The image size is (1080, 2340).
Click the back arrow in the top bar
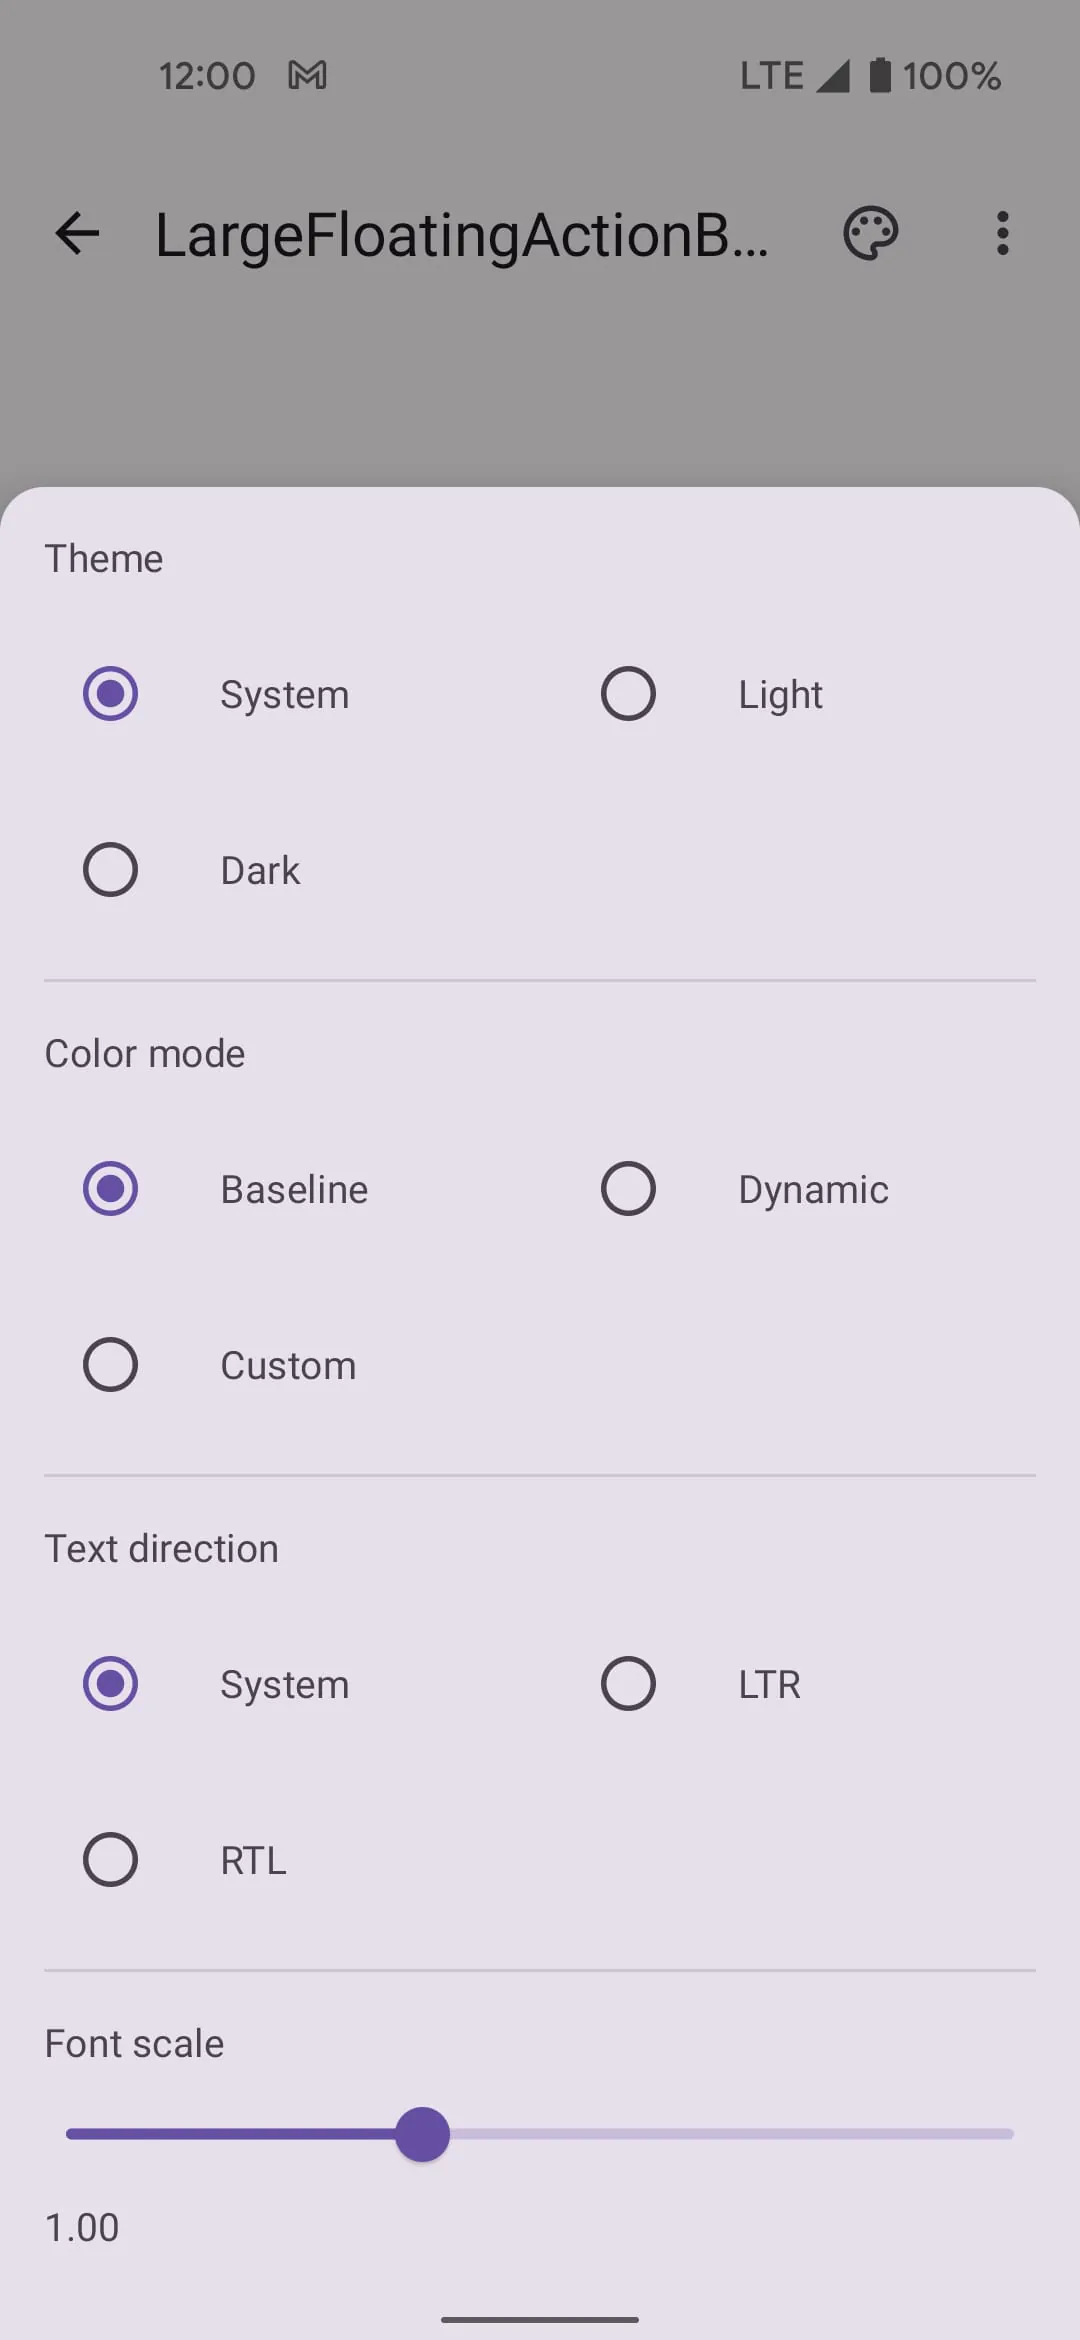coord(77,233)
